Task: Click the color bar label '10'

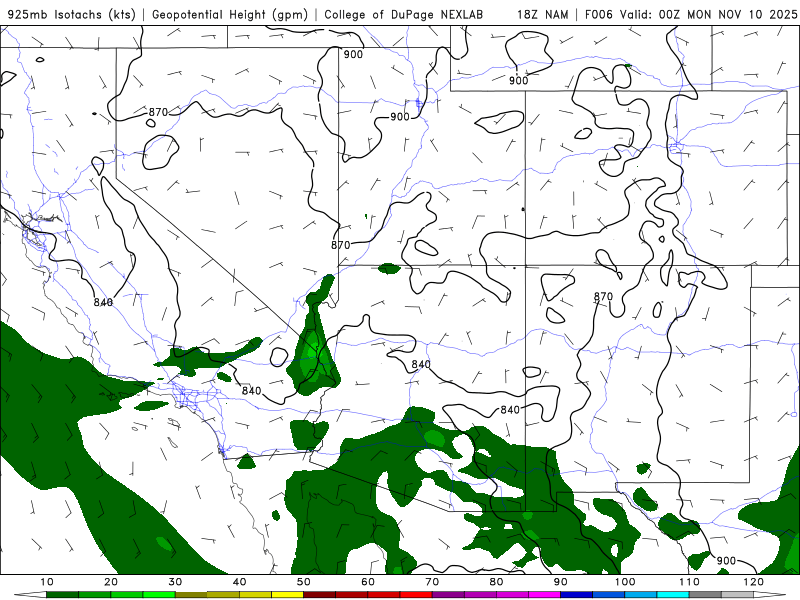Action: pos(46,582)
